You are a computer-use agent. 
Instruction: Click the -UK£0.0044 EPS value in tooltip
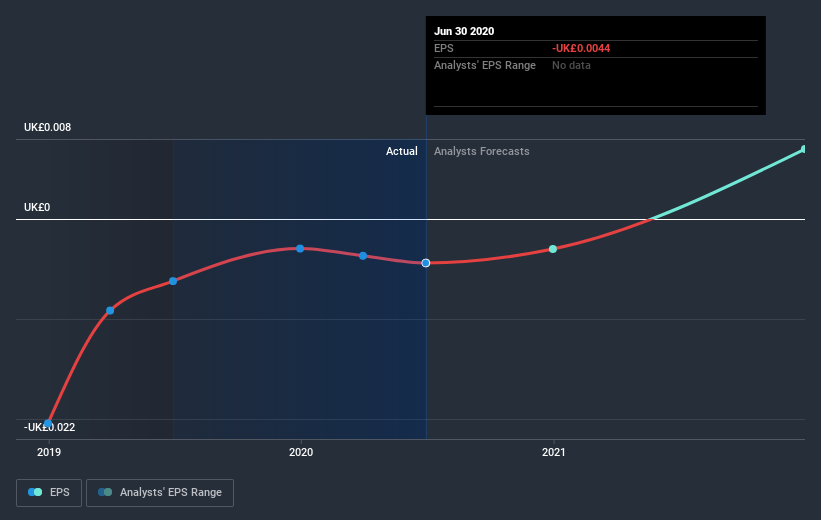[581, 48]
